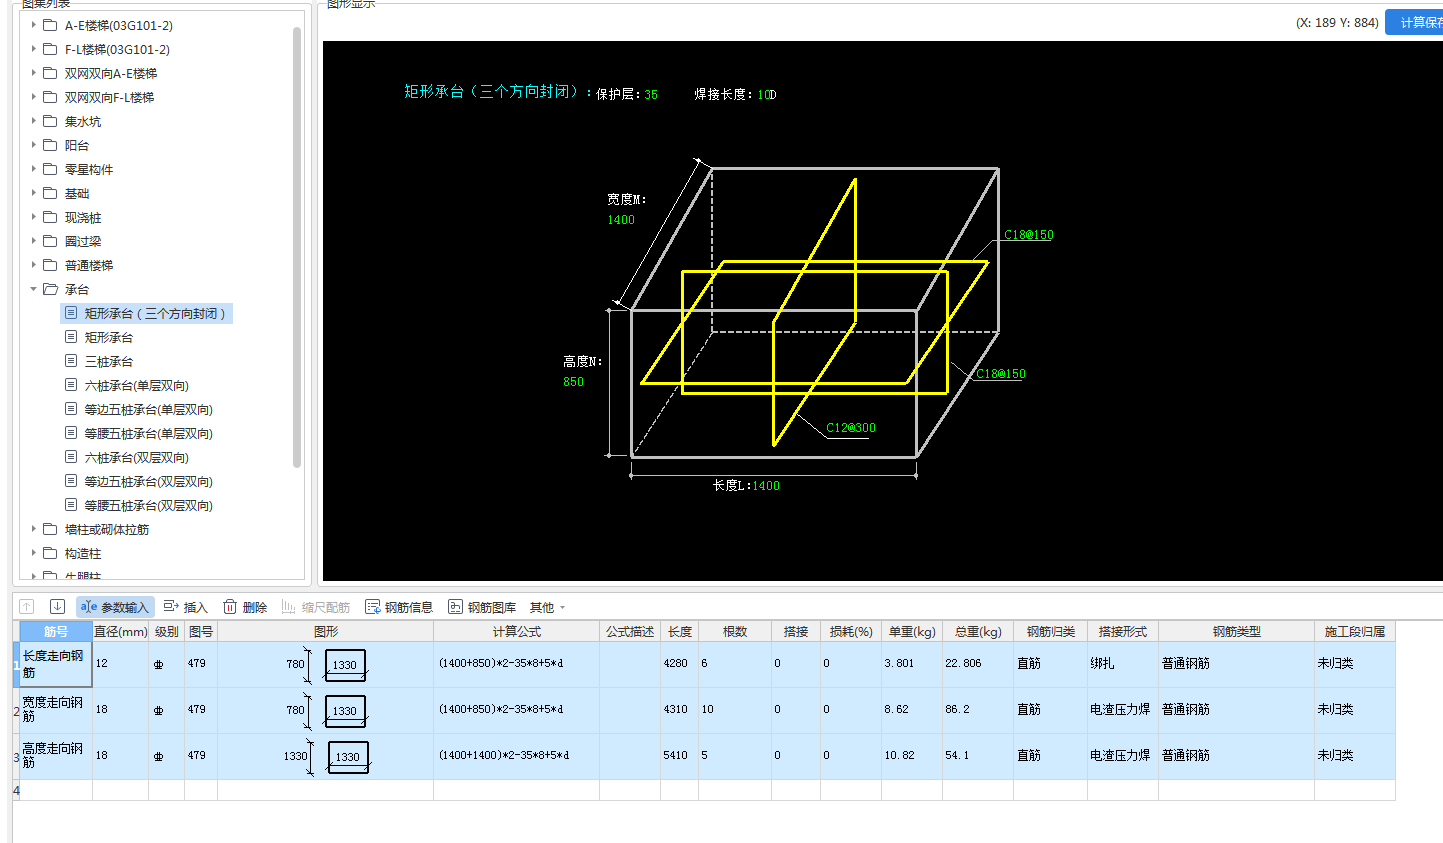Click the 筋号 column header
Viewport: 1443px width, 843px height.
[x=56, y=631]
